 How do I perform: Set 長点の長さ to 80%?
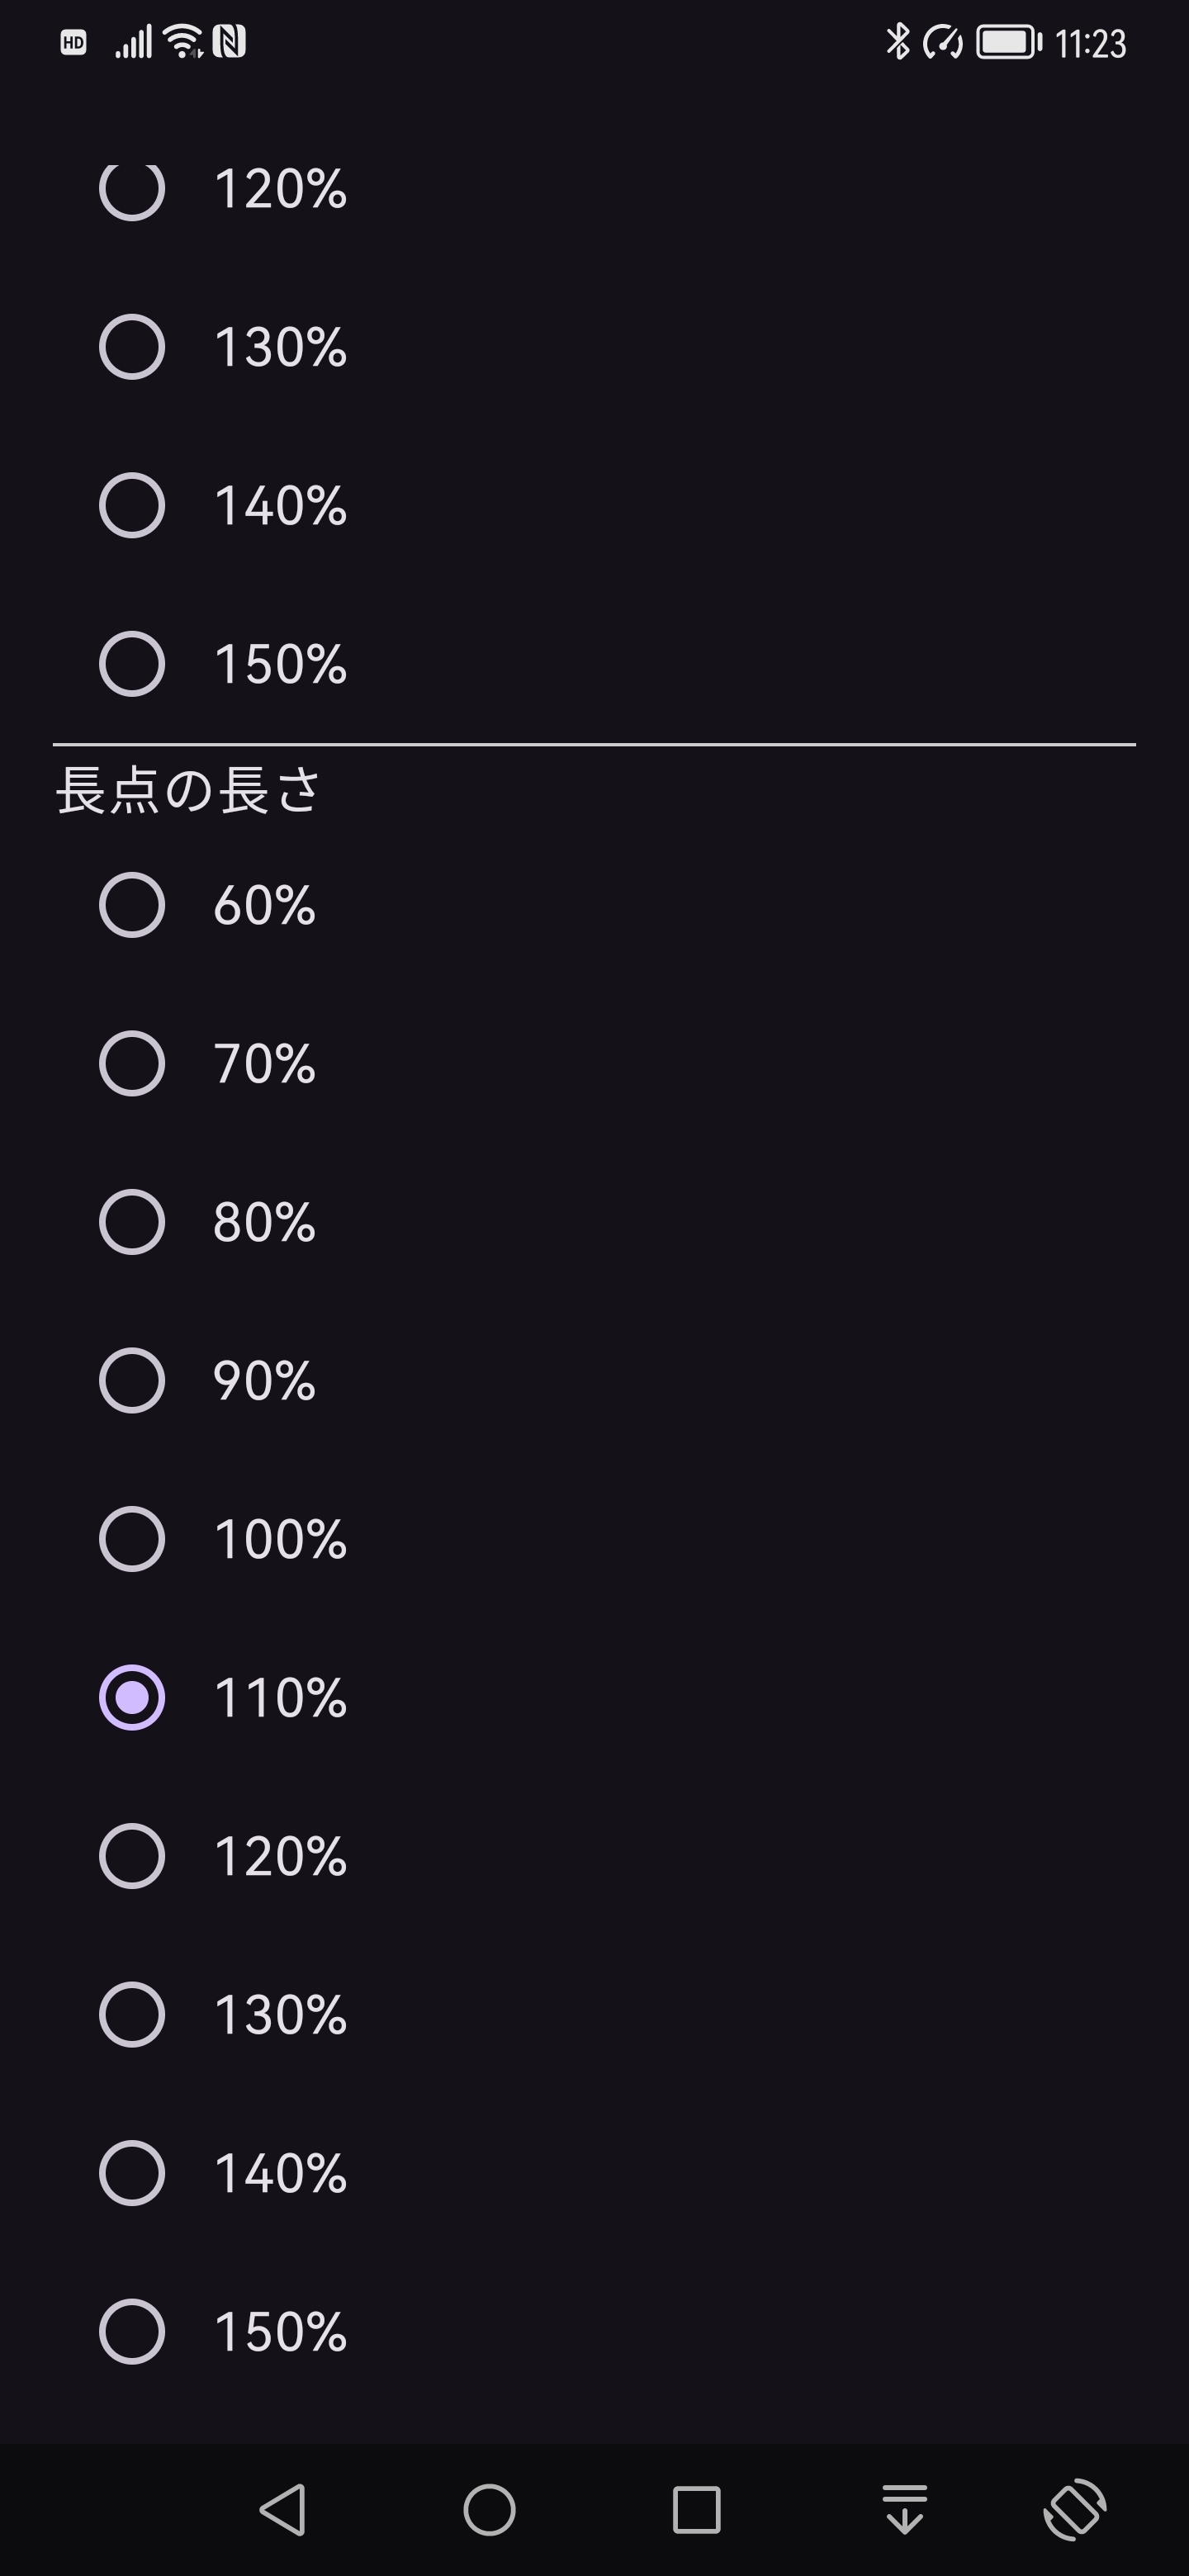point(132,1222)
